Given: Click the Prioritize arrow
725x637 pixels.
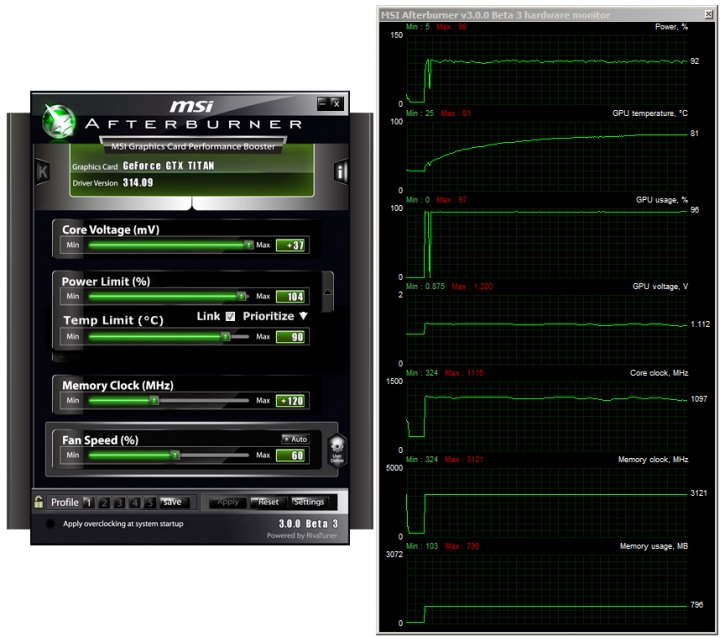Looking at the screenshot, I should (303, 316).
